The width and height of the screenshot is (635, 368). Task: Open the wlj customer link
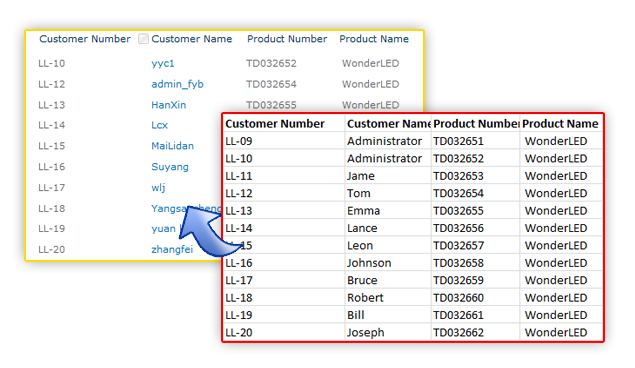coord(158,187)
